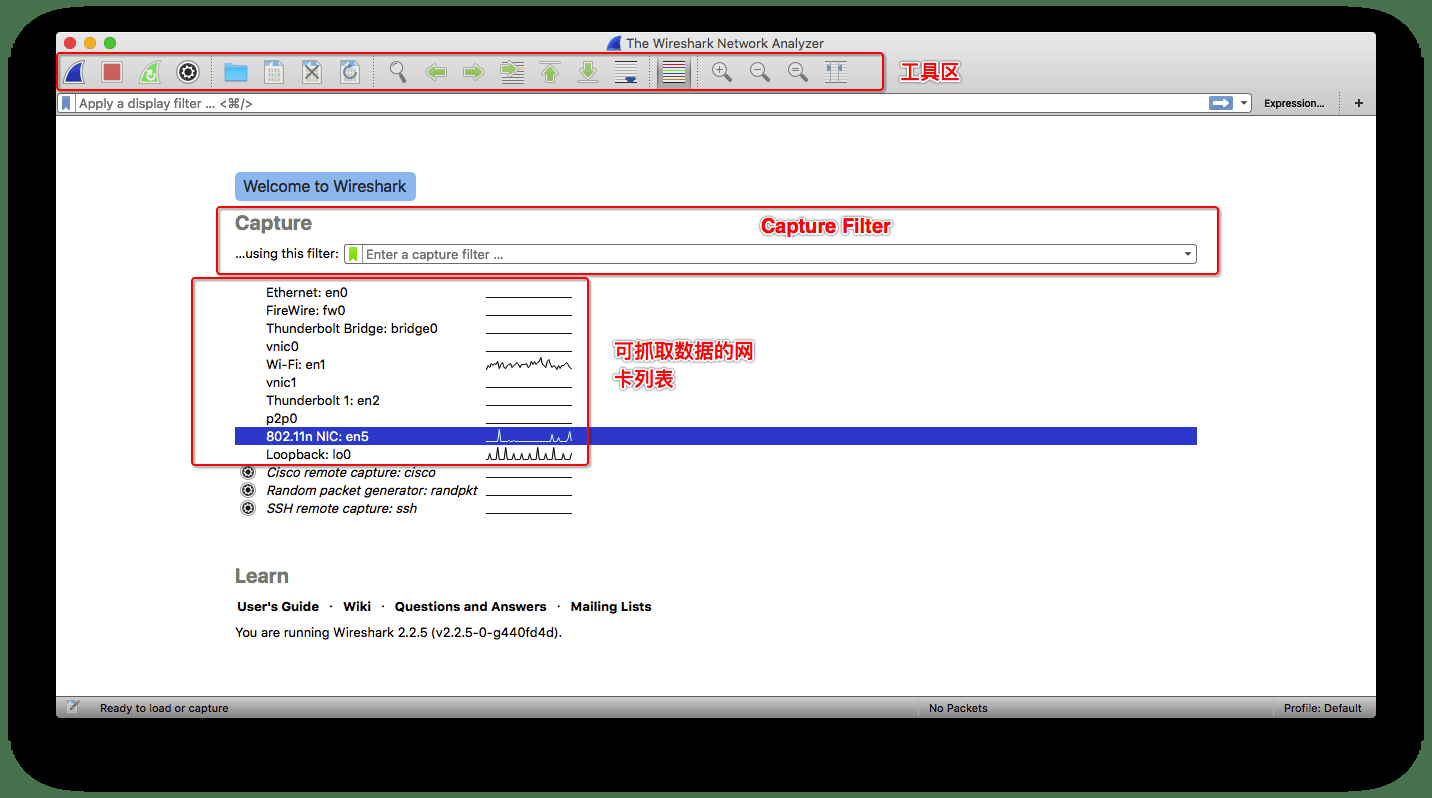Click the Welcome to Wireshark banner
The width and height of the screenshot is (1432, 798).
[x=325, y=186]
